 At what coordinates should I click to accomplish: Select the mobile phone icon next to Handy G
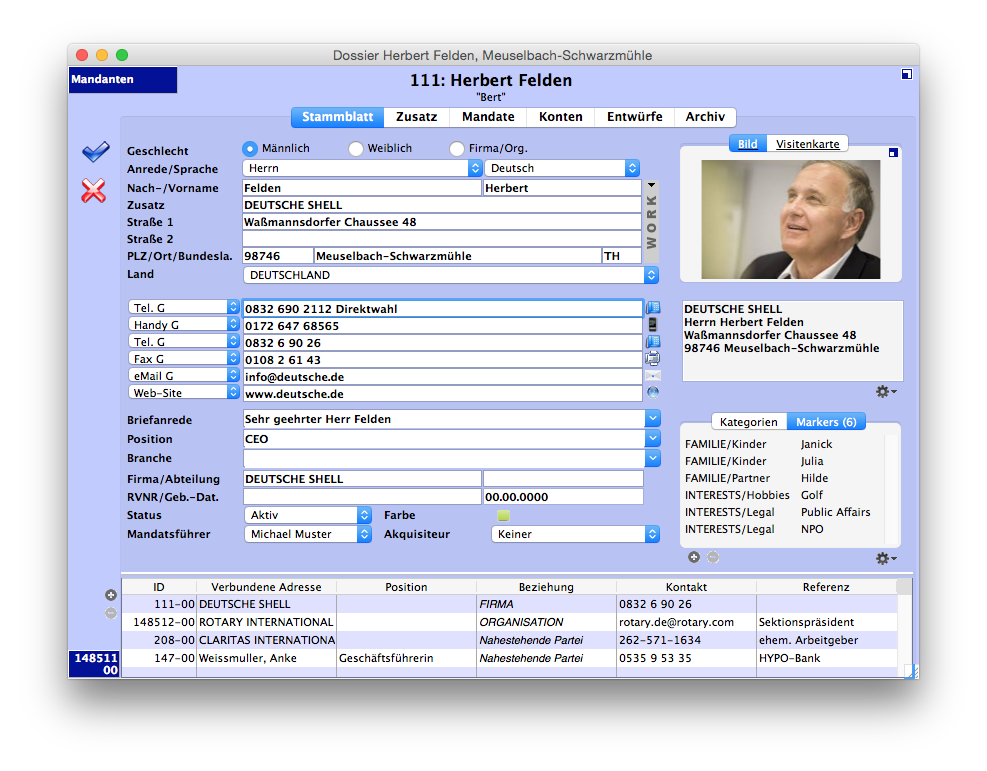pos(653,324)
